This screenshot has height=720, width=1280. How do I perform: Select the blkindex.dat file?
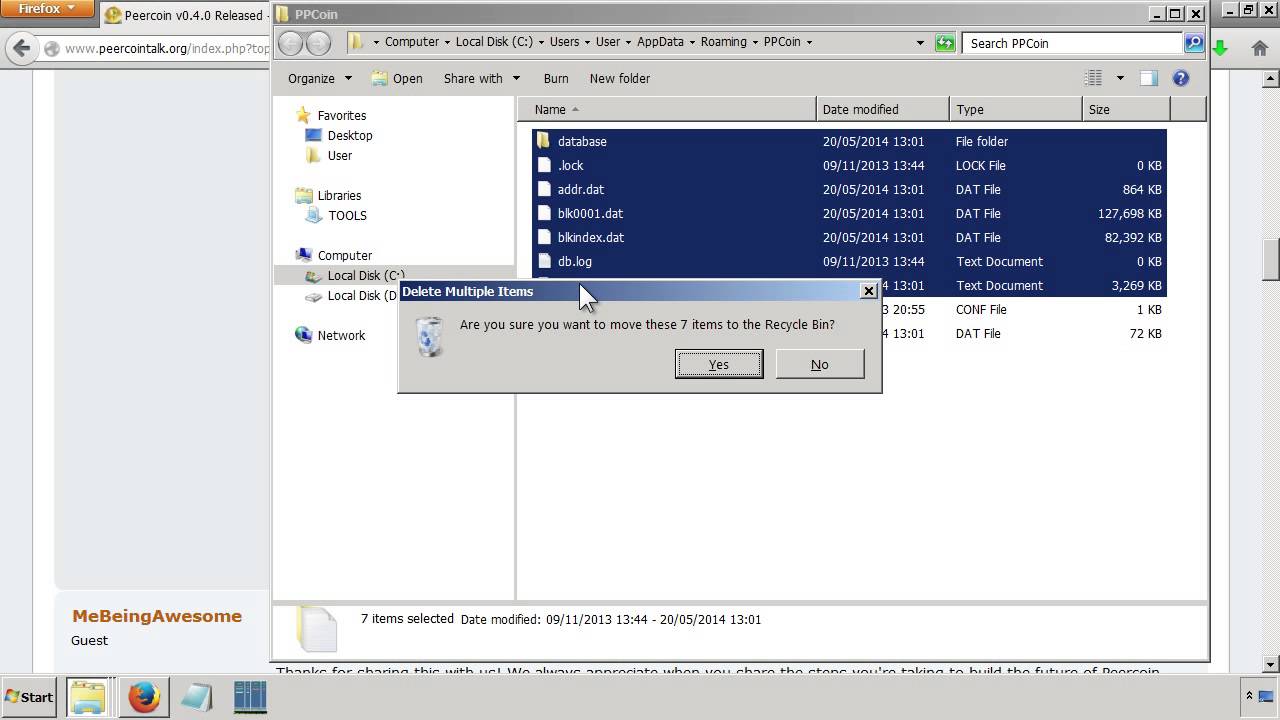tap(849, 237)
